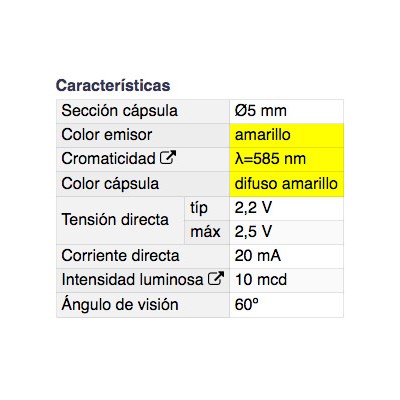Select the típ sub-label cell

click(207, 208)
